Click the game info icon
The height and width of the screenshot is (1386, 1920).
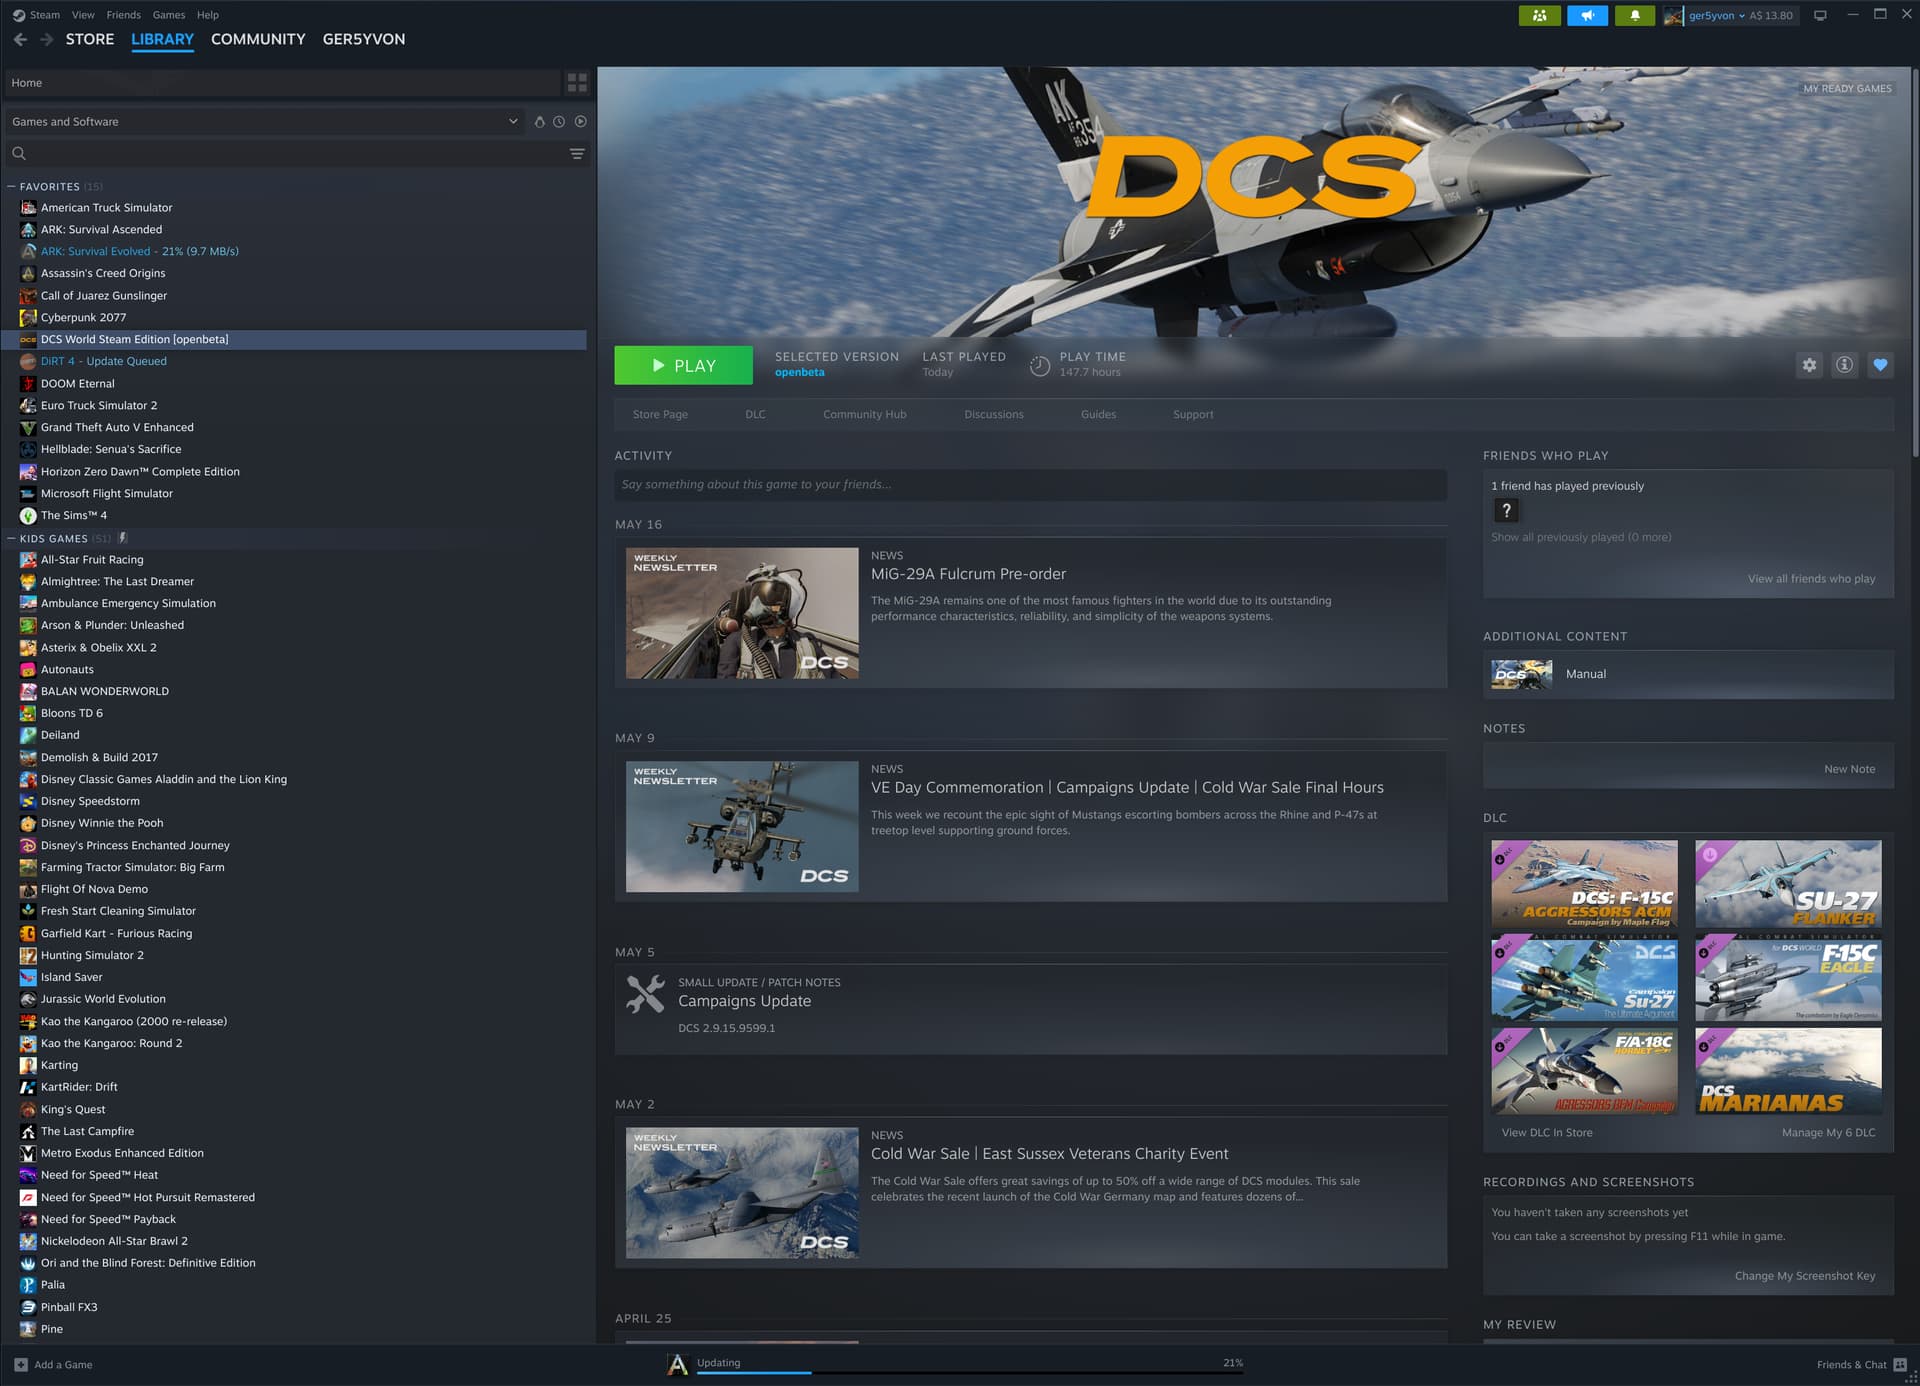coord(1844,365)
